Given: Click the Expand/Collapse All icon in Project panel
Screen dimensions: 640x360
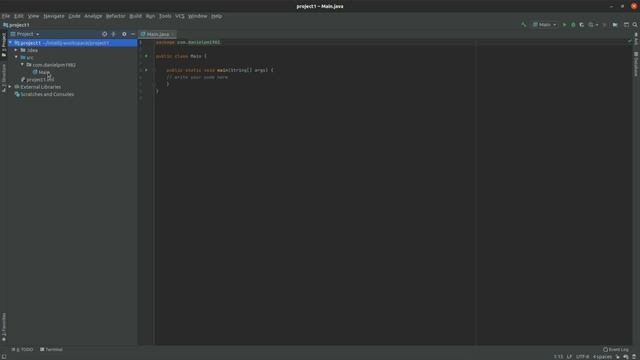Looking at the screenshot, I should pos(113,34).
